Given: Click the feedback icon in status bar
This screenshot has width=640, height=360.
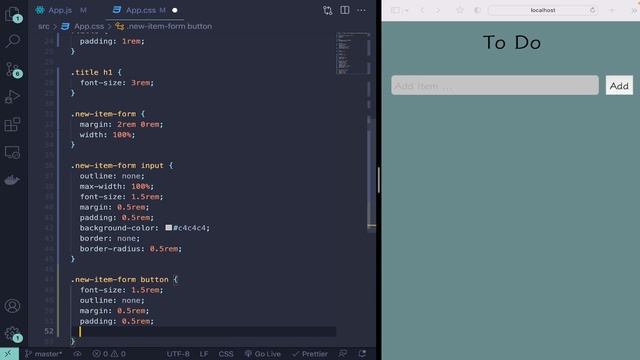Looking at the screenshot, I should point(343,354).
